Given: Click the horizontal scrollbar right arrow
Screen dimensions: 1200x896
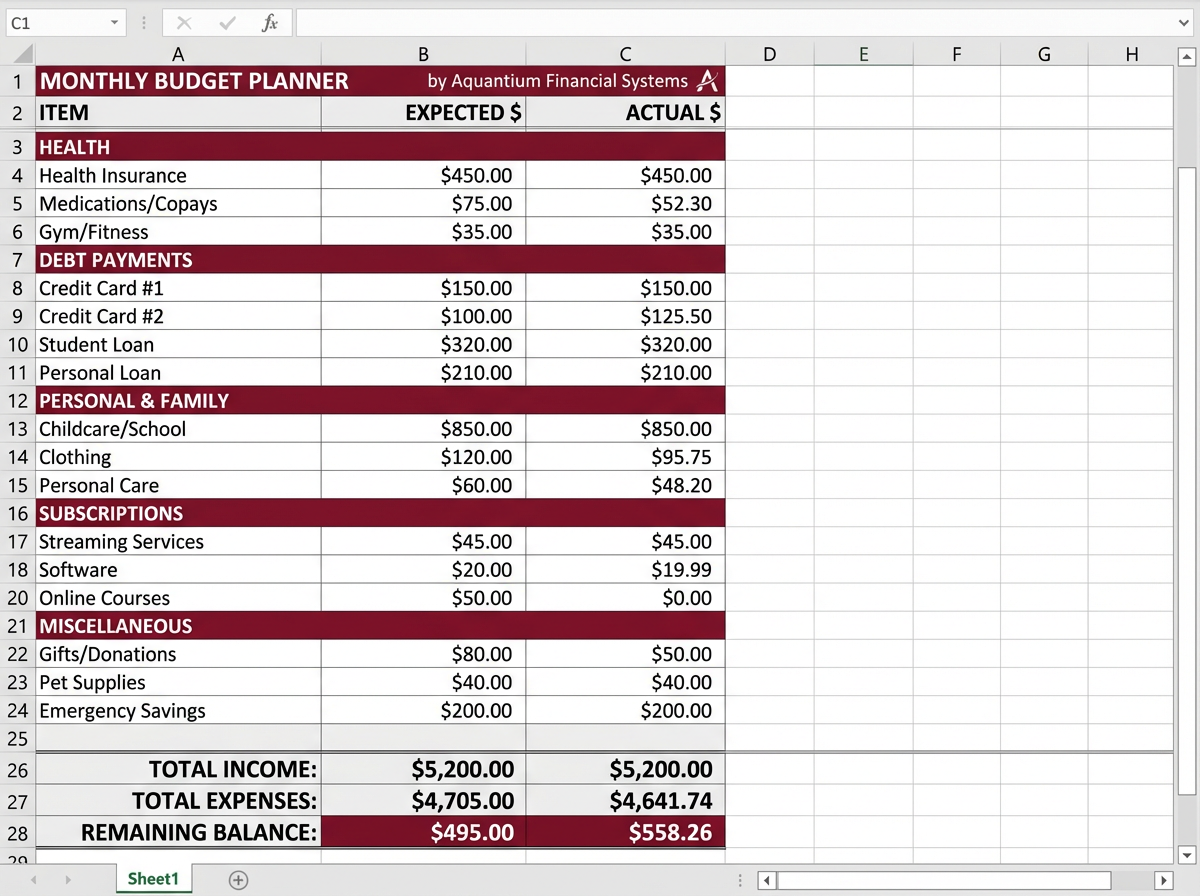Looking at the screenshot, I should point(1166,879).
